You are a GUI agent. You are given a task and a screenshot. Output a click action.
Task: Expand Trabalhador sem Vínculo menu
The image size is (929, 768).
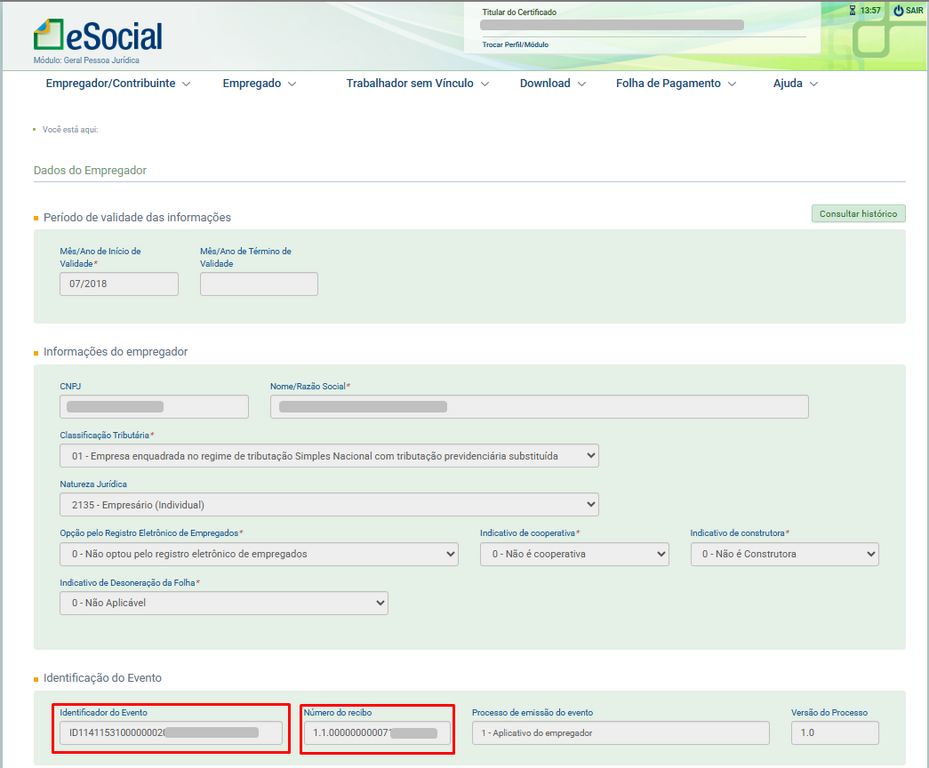coord(417,84)
